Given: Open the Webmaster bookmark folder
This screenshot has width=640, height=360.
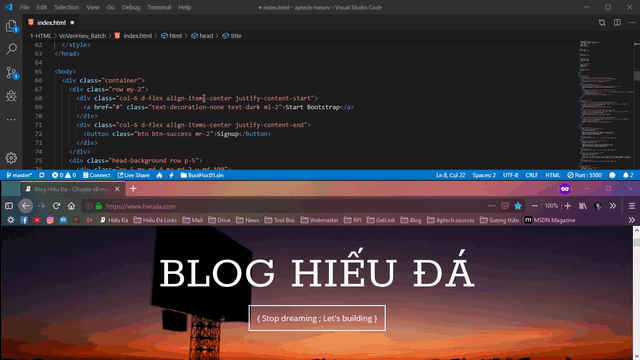Looking at the screenshot, I should tap(319, 220).
